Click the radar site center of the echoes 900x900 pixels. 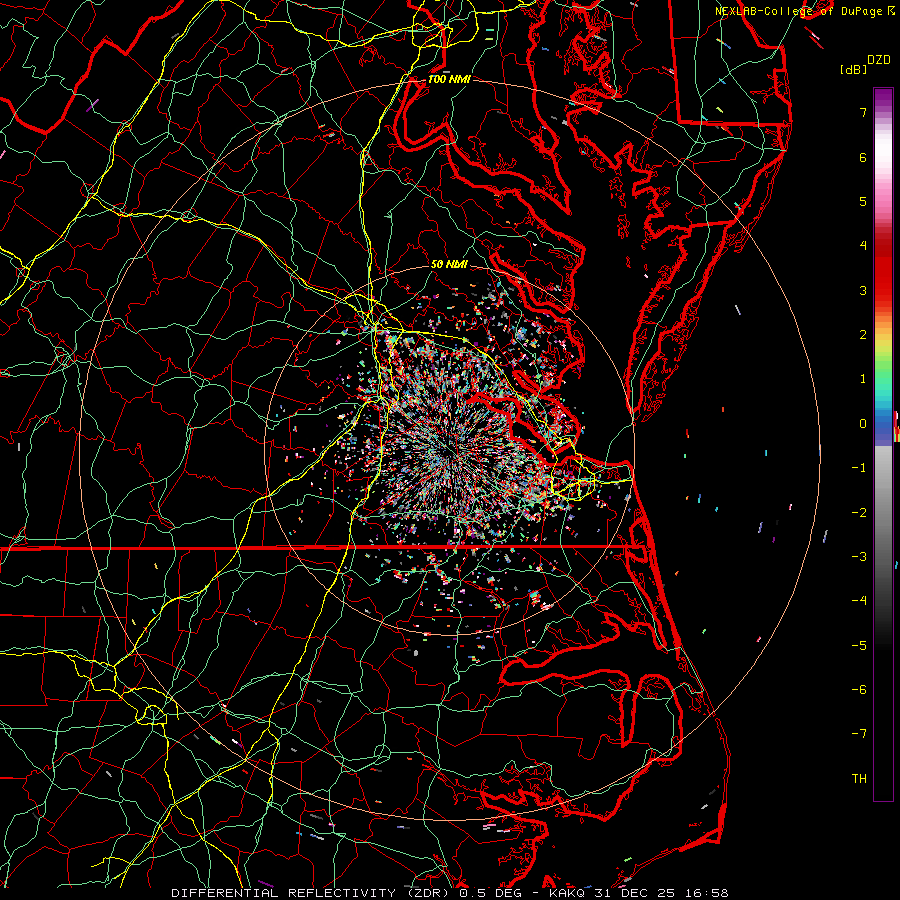(x=450, y=451)
